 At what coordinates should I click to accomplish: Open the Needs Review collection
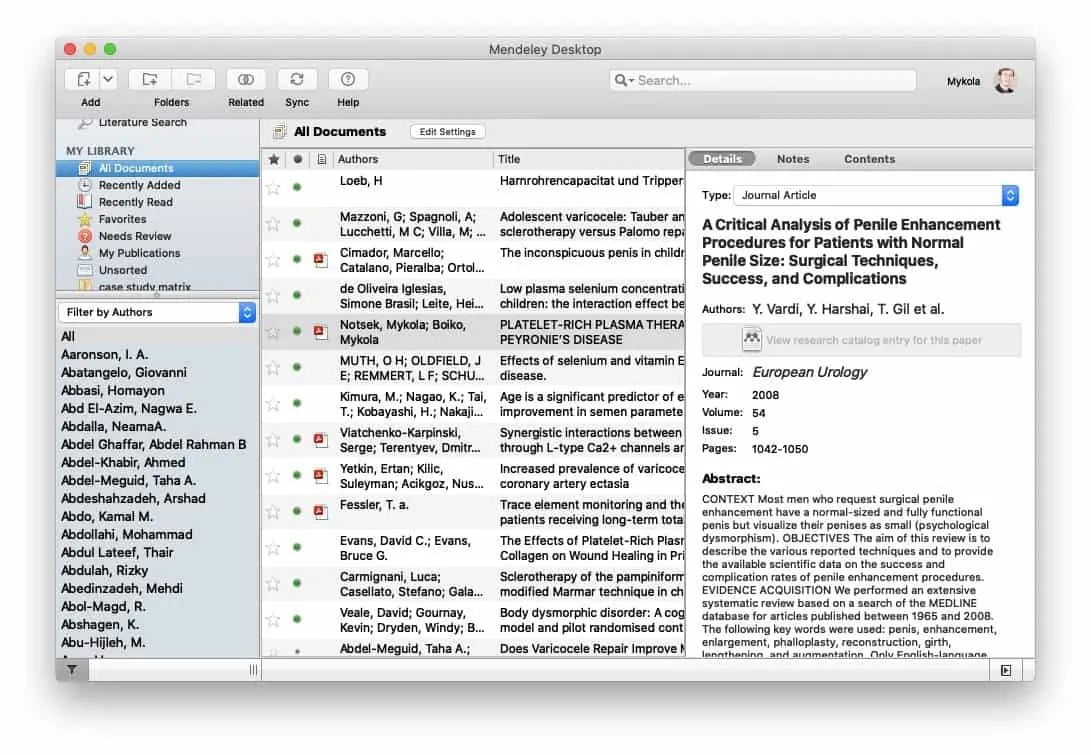(x=135, y=236)
